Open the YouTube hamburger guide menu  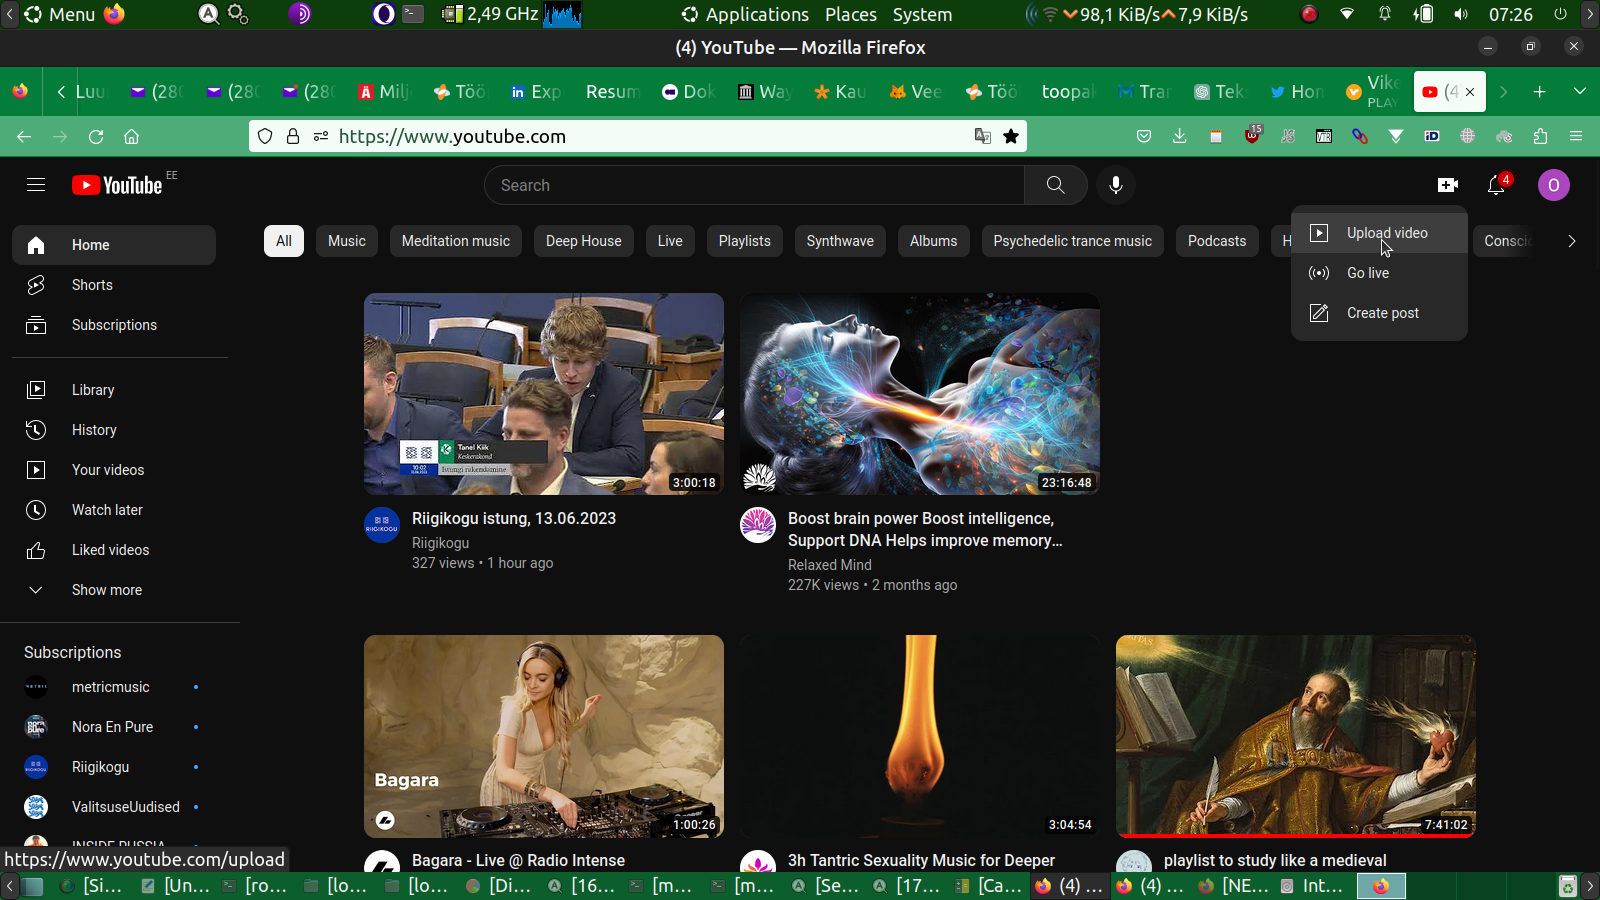click(36, 185)
